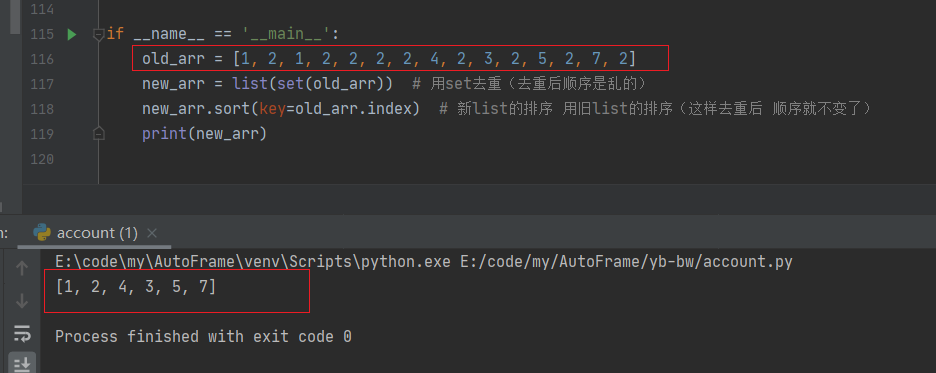The width and height of the screenshot is (936, 373).
Task: Click the fold end marker beside print(new_arr)
Action: [99, 134]
